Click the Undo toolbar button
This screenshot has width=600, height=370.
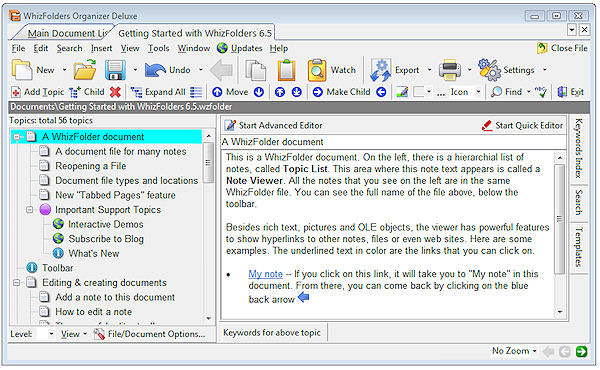tap(168, 70)
